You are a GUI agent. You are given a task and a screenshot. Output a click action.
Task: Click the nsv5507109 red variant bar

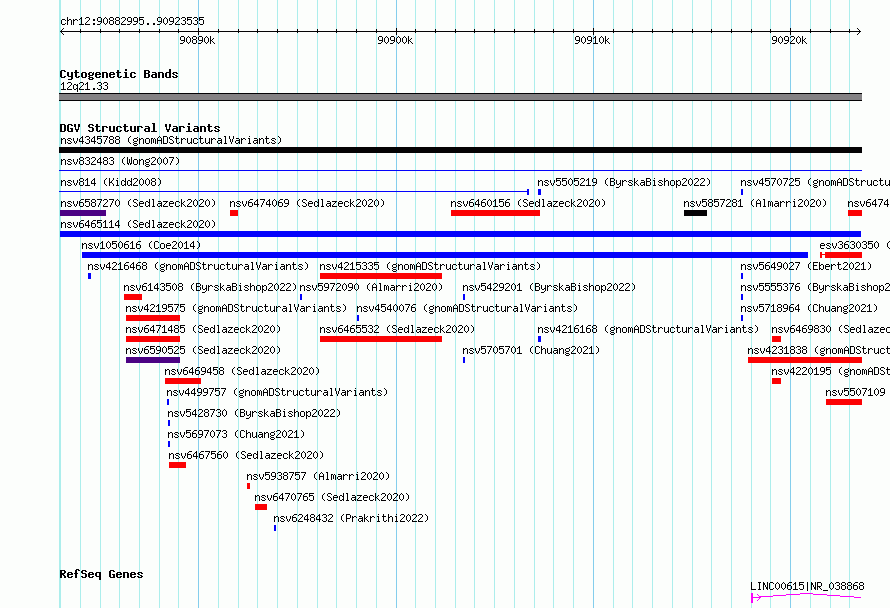[x=844, y=402]
